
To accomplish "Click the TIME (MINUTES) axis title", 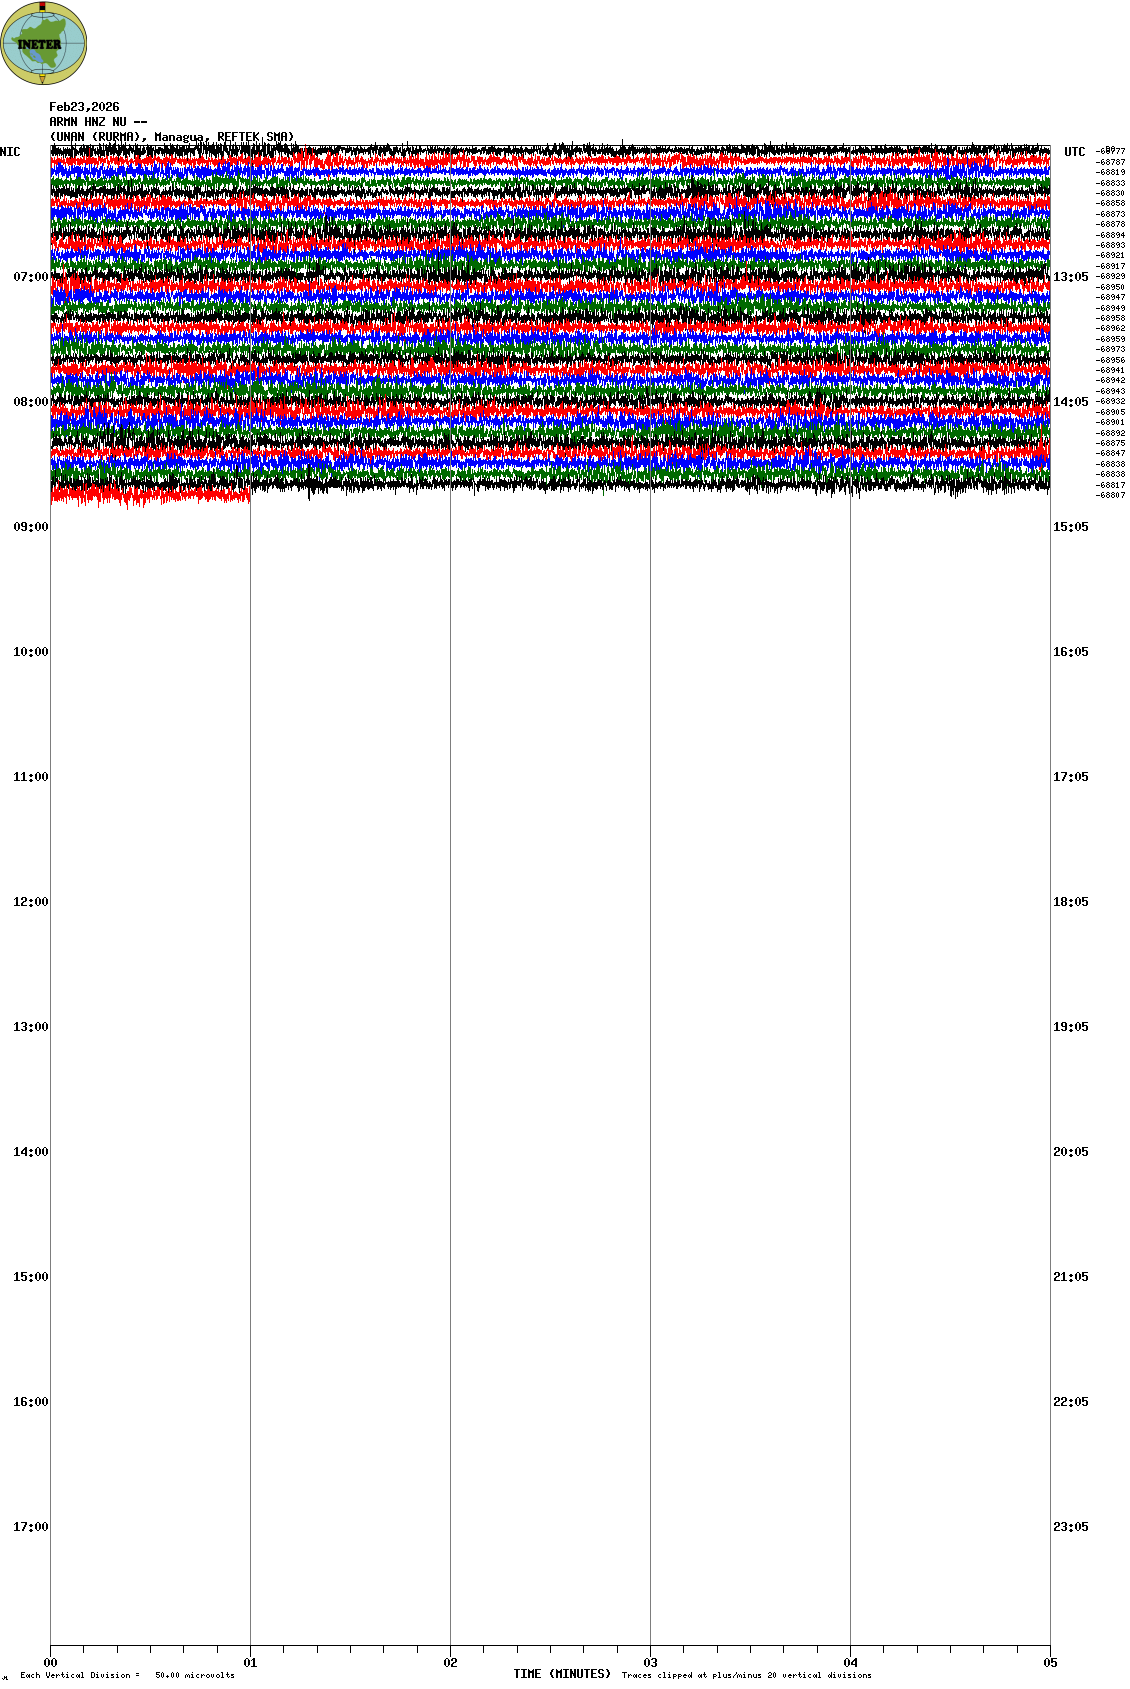I will click(x=562, y=1674).
